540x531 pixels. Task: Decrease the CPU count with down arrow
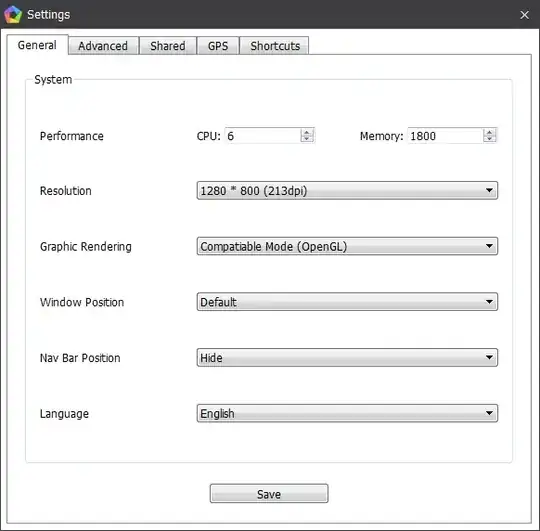coord(307,138)
